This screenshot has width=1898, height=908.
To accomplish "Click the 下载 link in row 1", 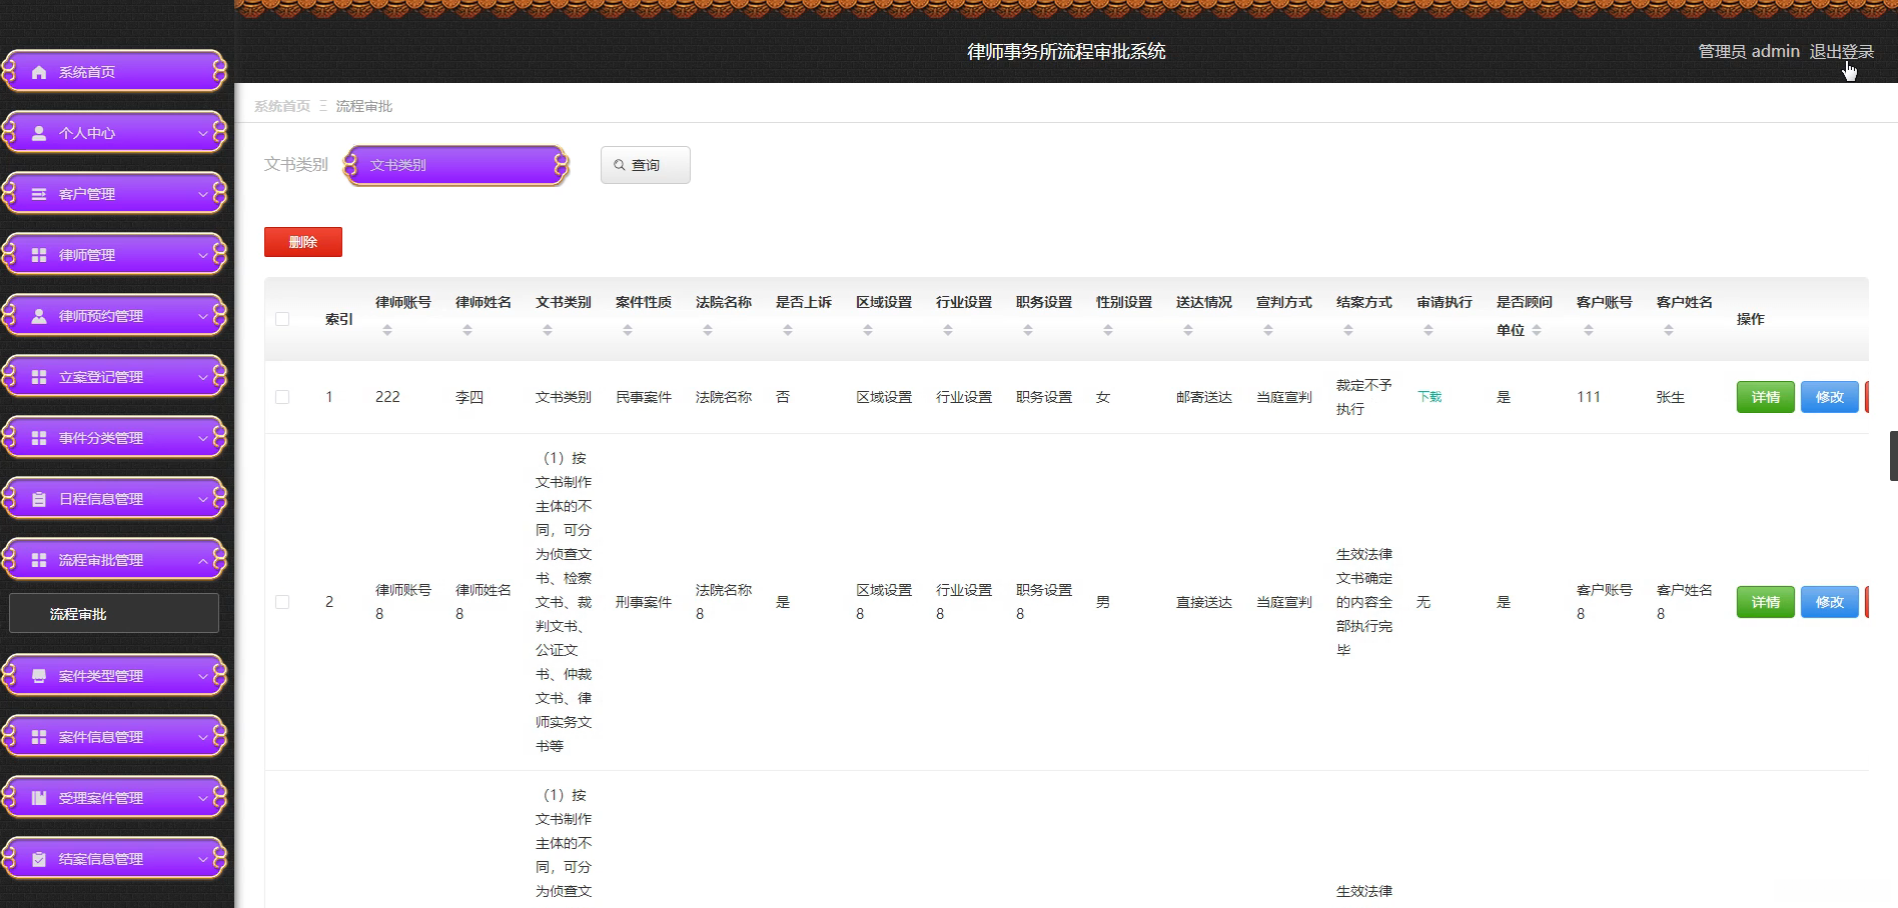I will pos(1429,397).
